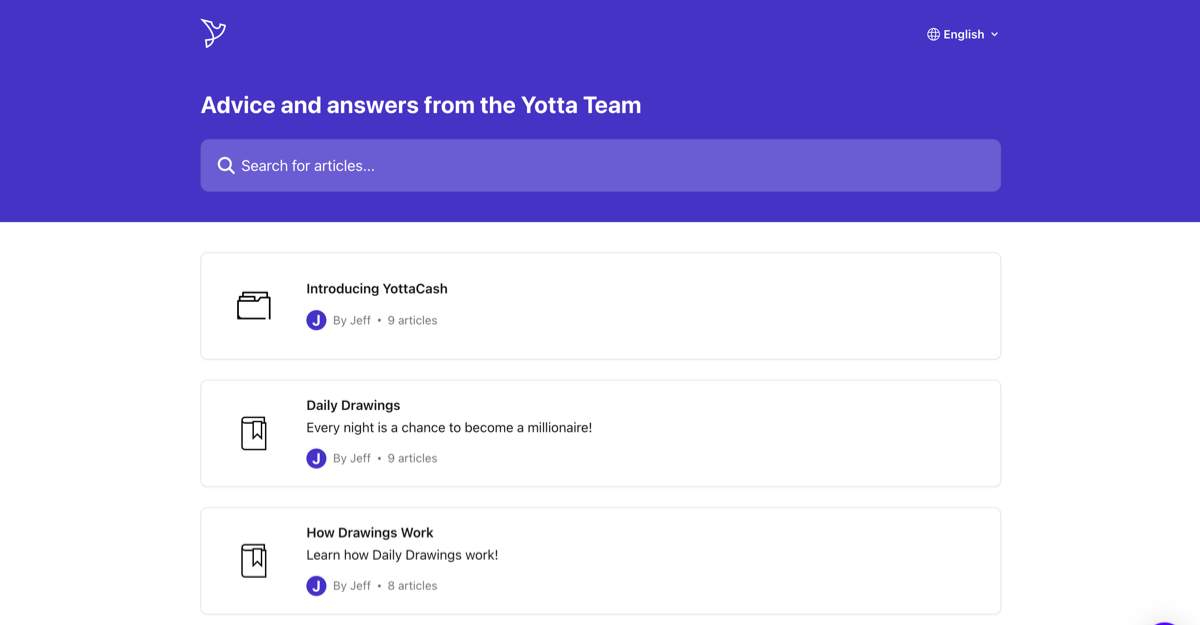Image resolution: width=1200 pixels, height=625 pixels.
Task: Click Jeff's avatar on Introducing YottaCash card
Action: click(x=316, y=320)
